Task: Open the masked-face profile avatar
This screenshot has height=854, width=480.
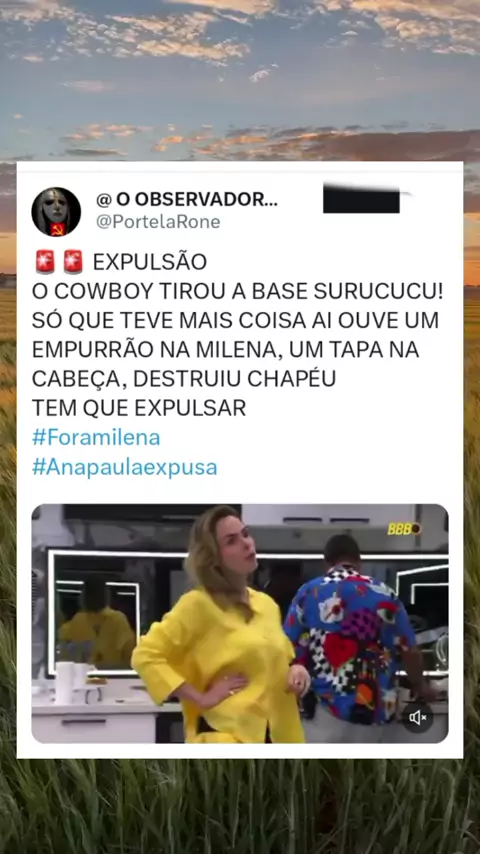Action: (56, 212)
